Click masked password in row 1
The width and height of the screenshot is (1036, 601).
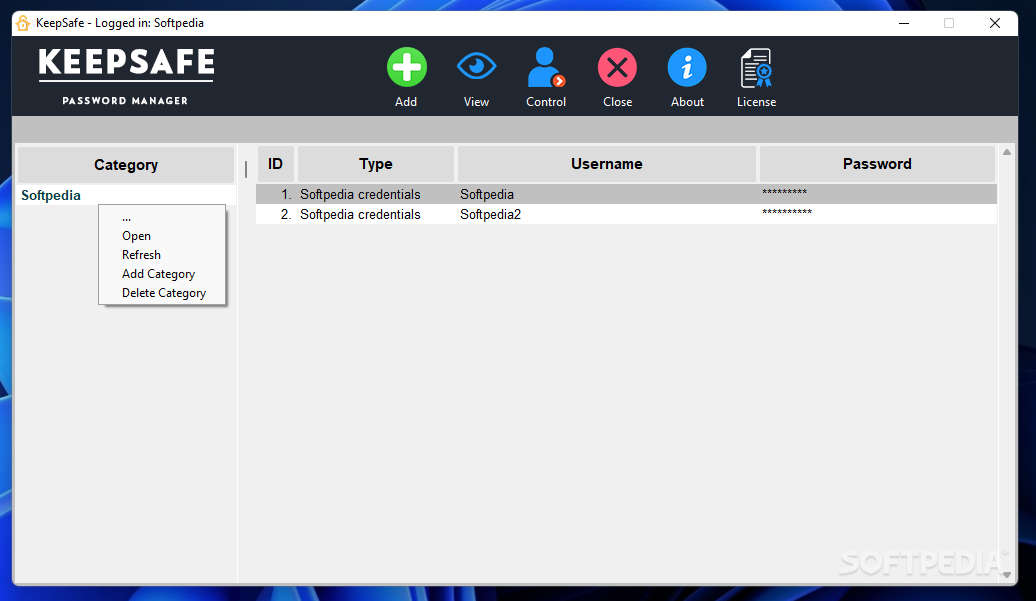pyautogui.click(x=784, y=192)
